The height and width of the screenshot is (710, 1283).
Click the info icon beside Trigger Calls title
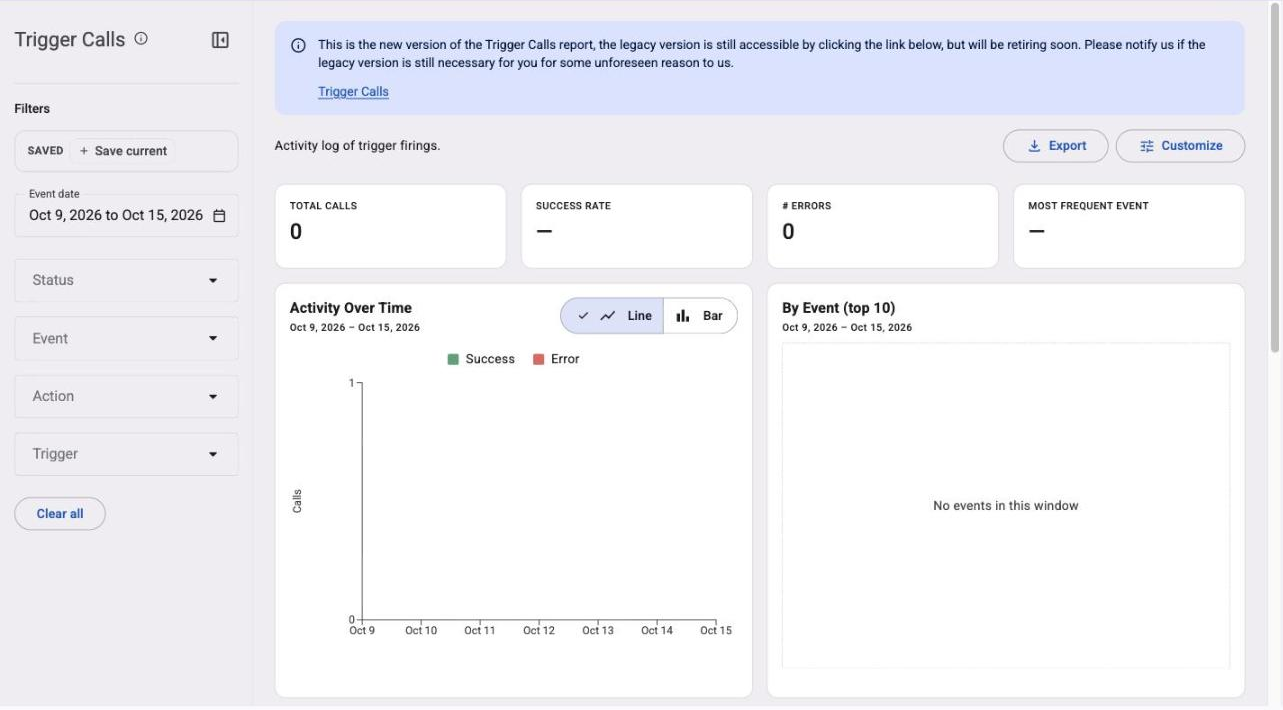point(141,39)
